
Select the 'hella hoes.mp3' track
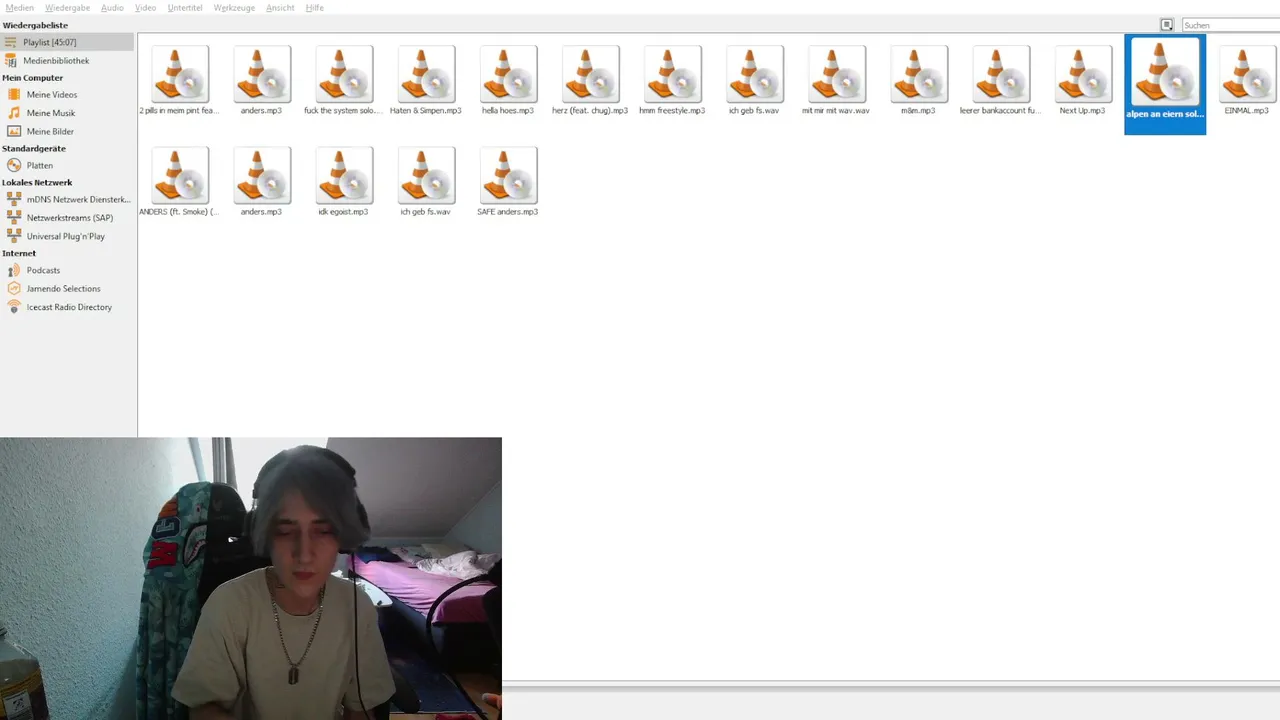[x=508, y=80]
